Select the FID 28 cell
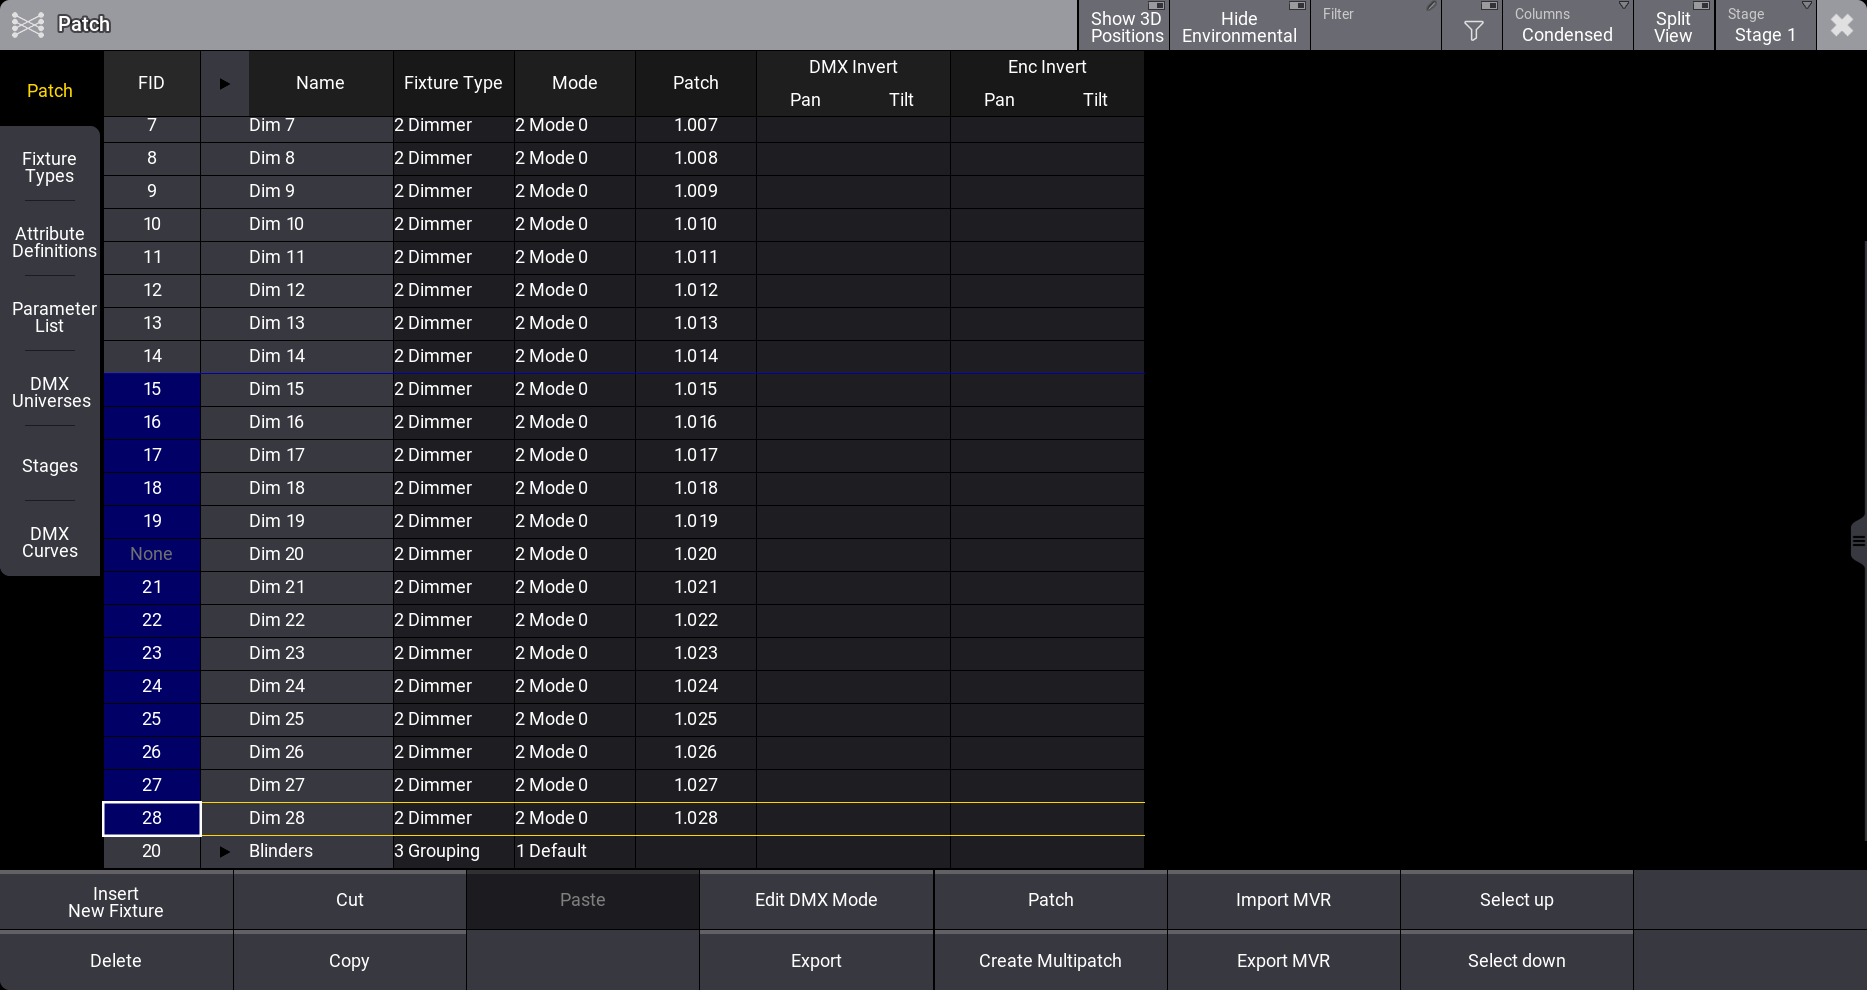The image size is (1867, 990). (x=152, y=818)
